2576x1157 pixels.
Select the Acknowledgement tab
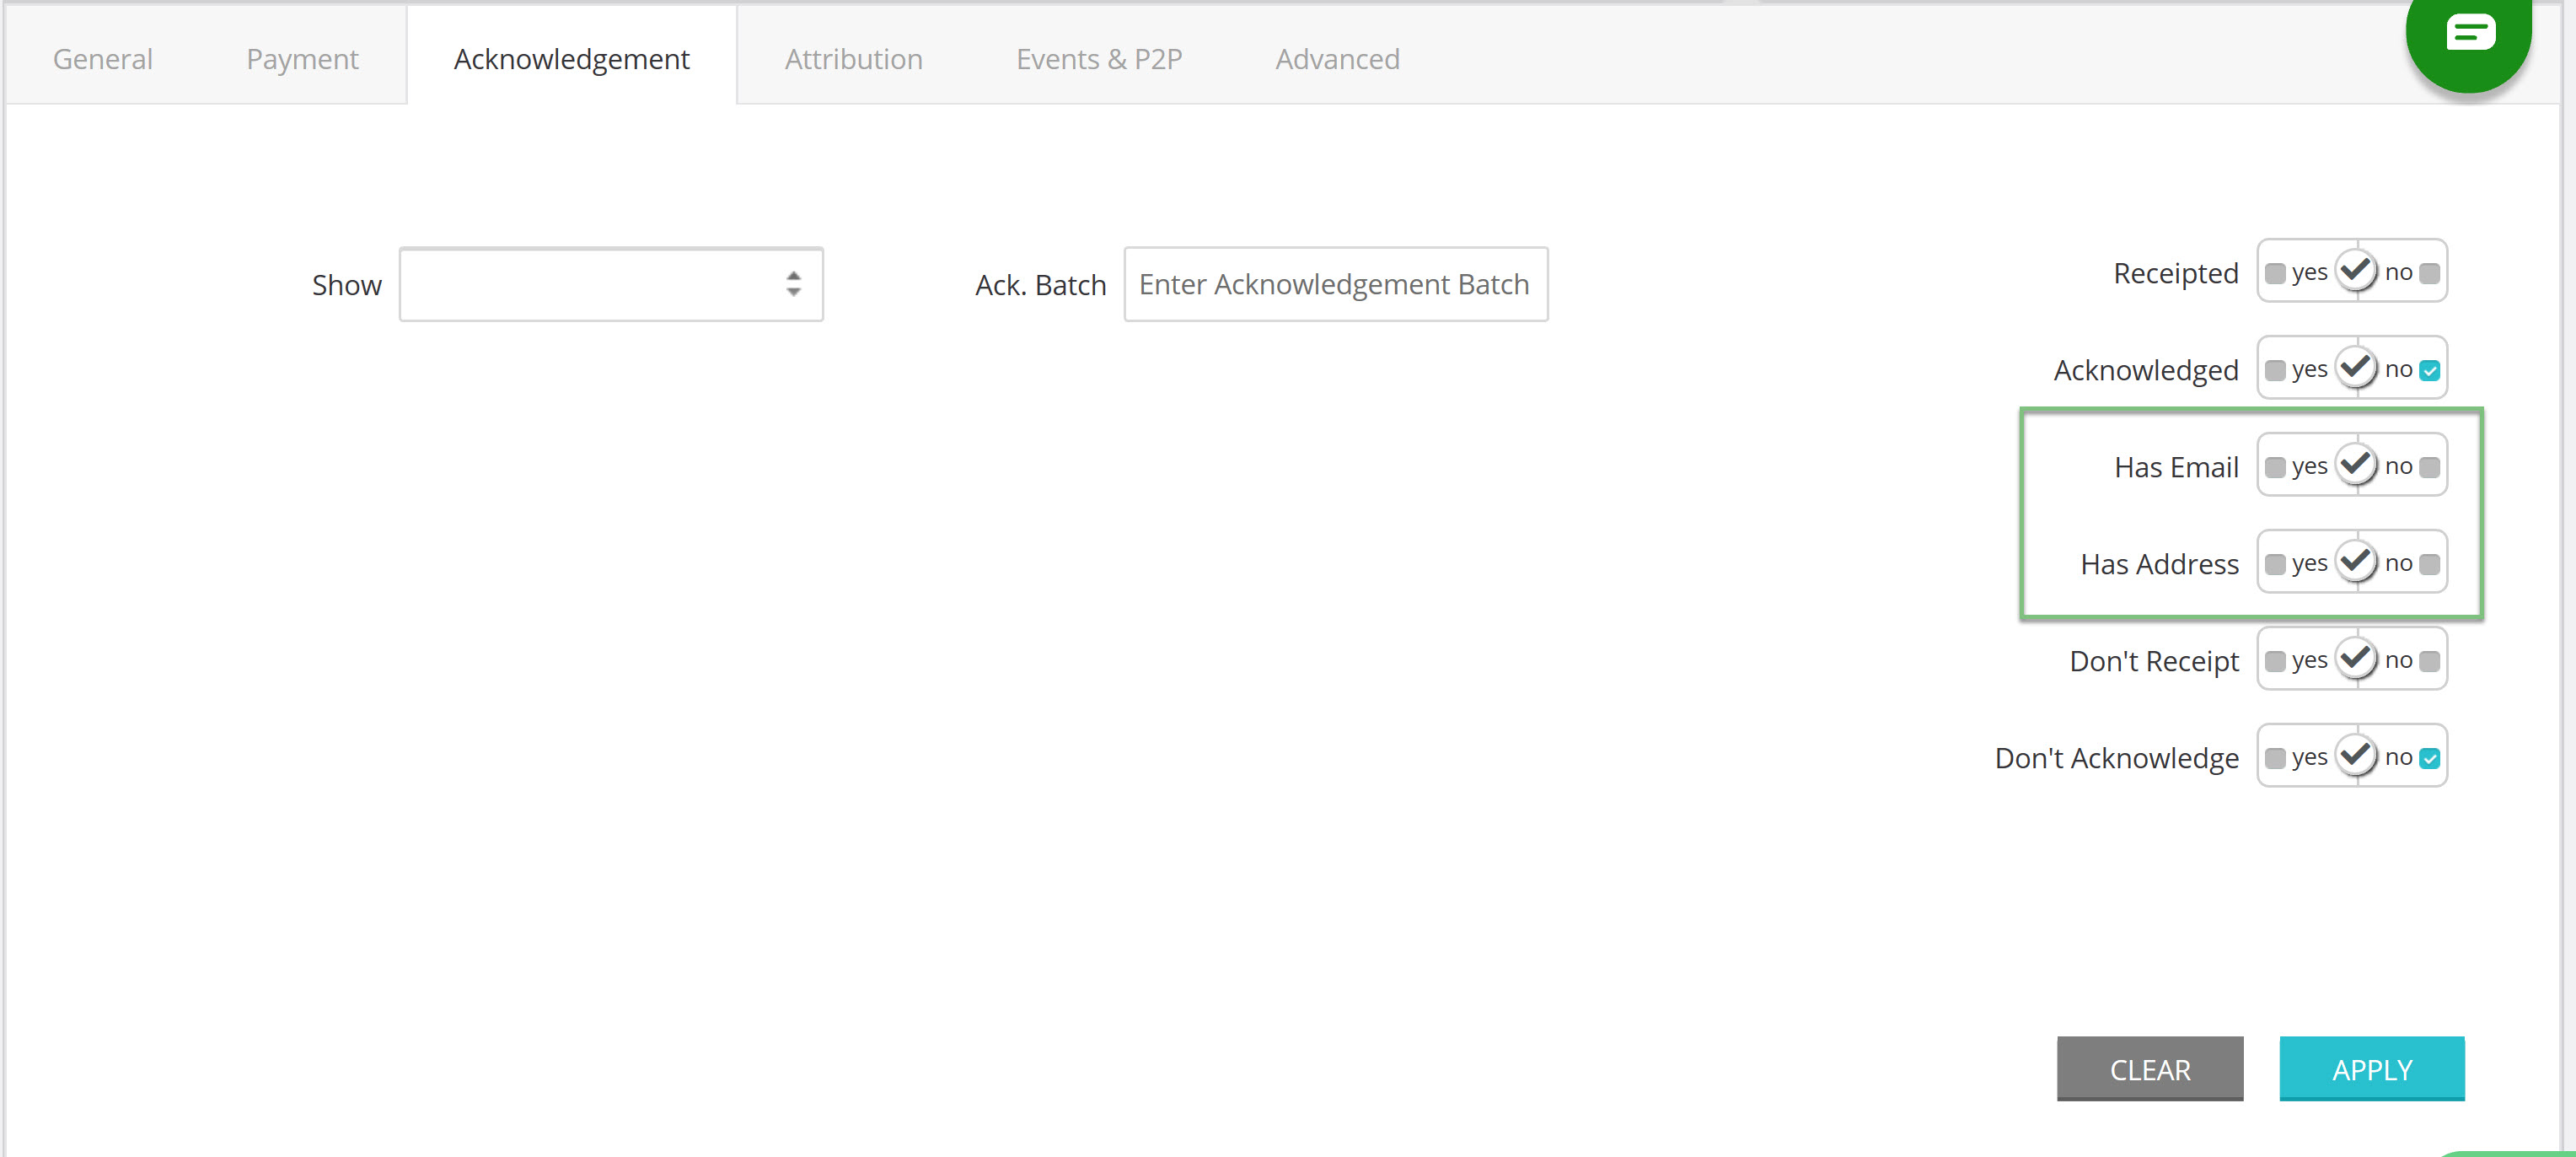[572, 59]
